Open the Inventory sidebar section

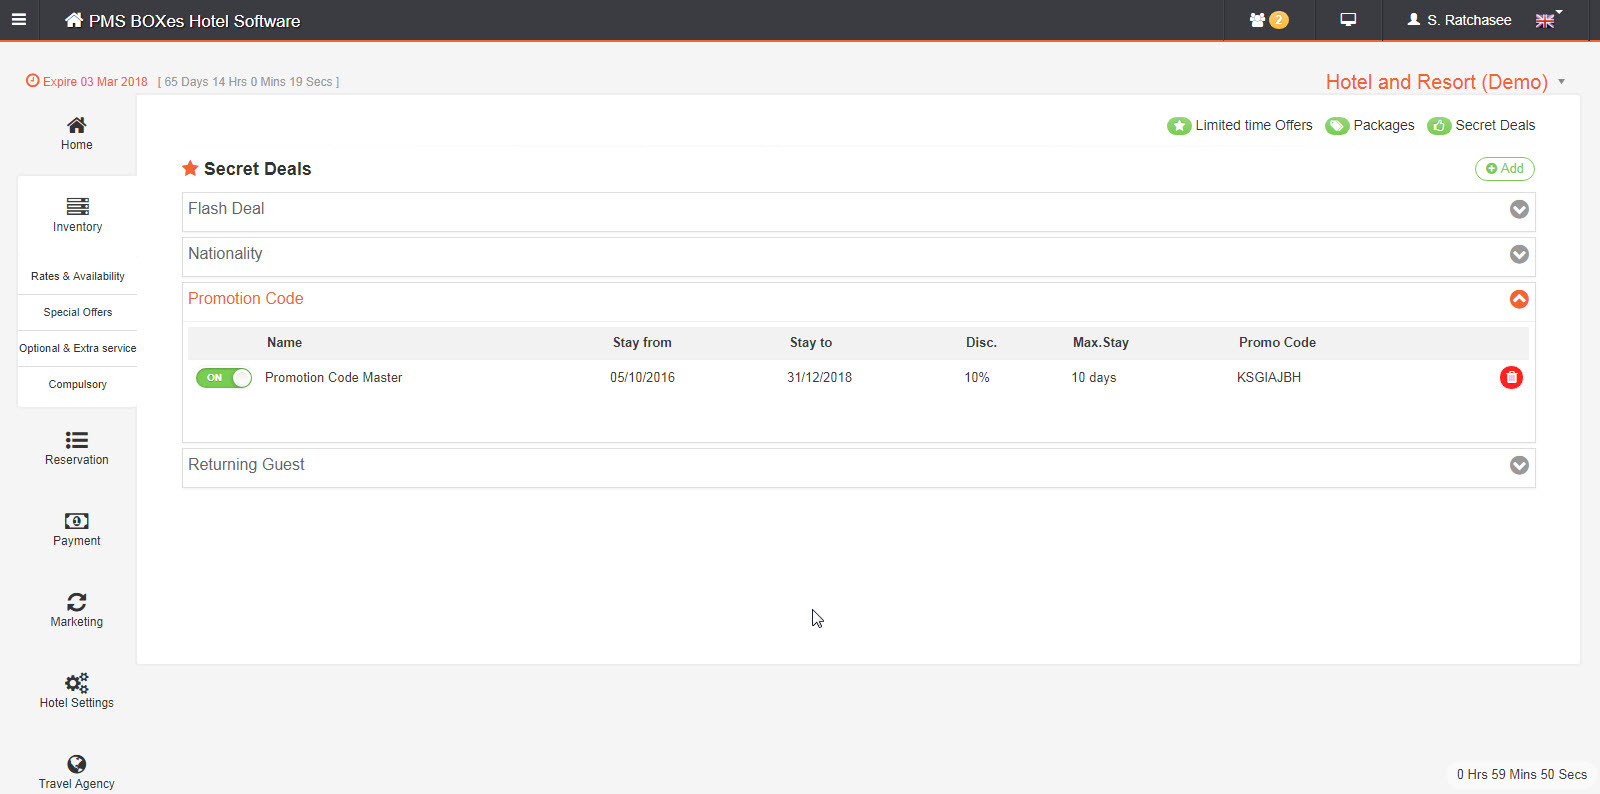pyautogui.click(x=77, y=214)
